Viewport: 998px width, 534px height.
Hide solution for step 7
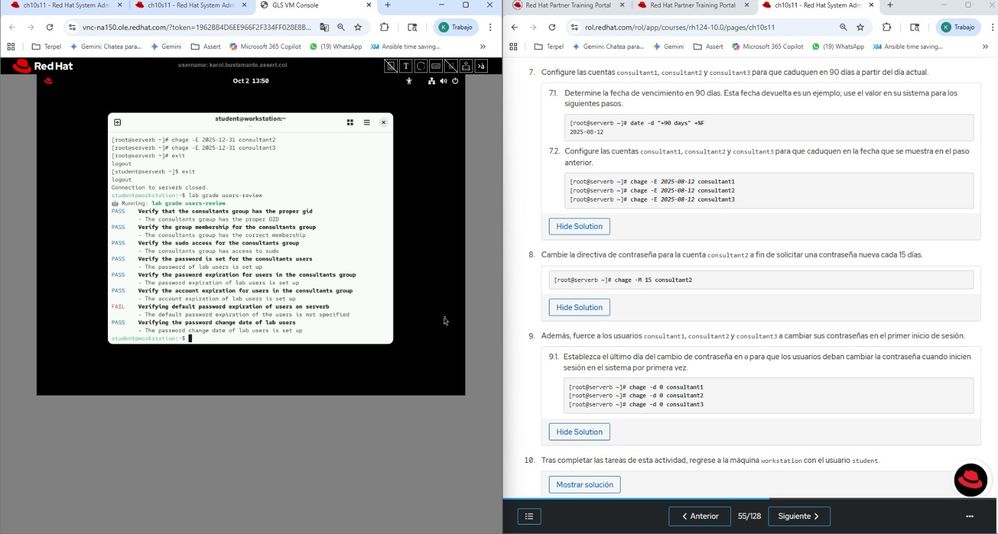pyautogui.click(x=579, y=226)
